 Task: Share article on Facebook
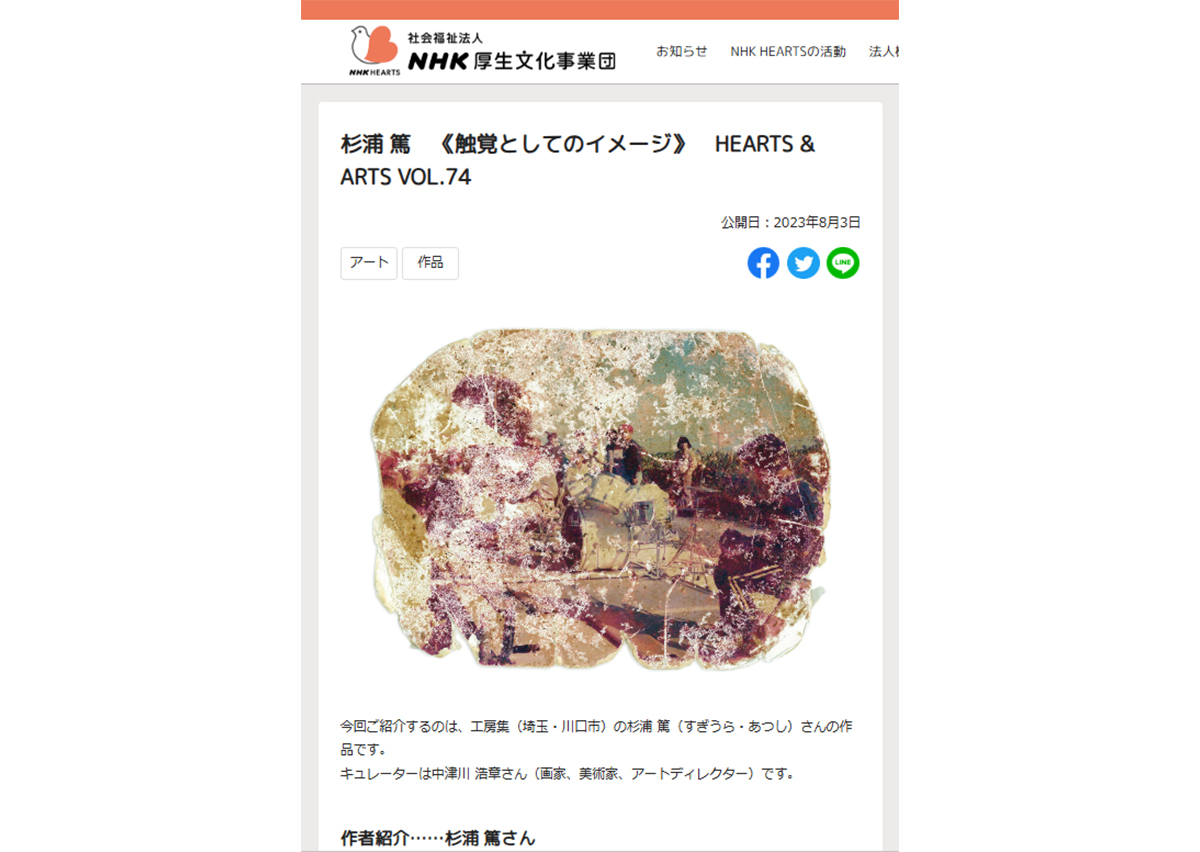[x=763, y=263]
